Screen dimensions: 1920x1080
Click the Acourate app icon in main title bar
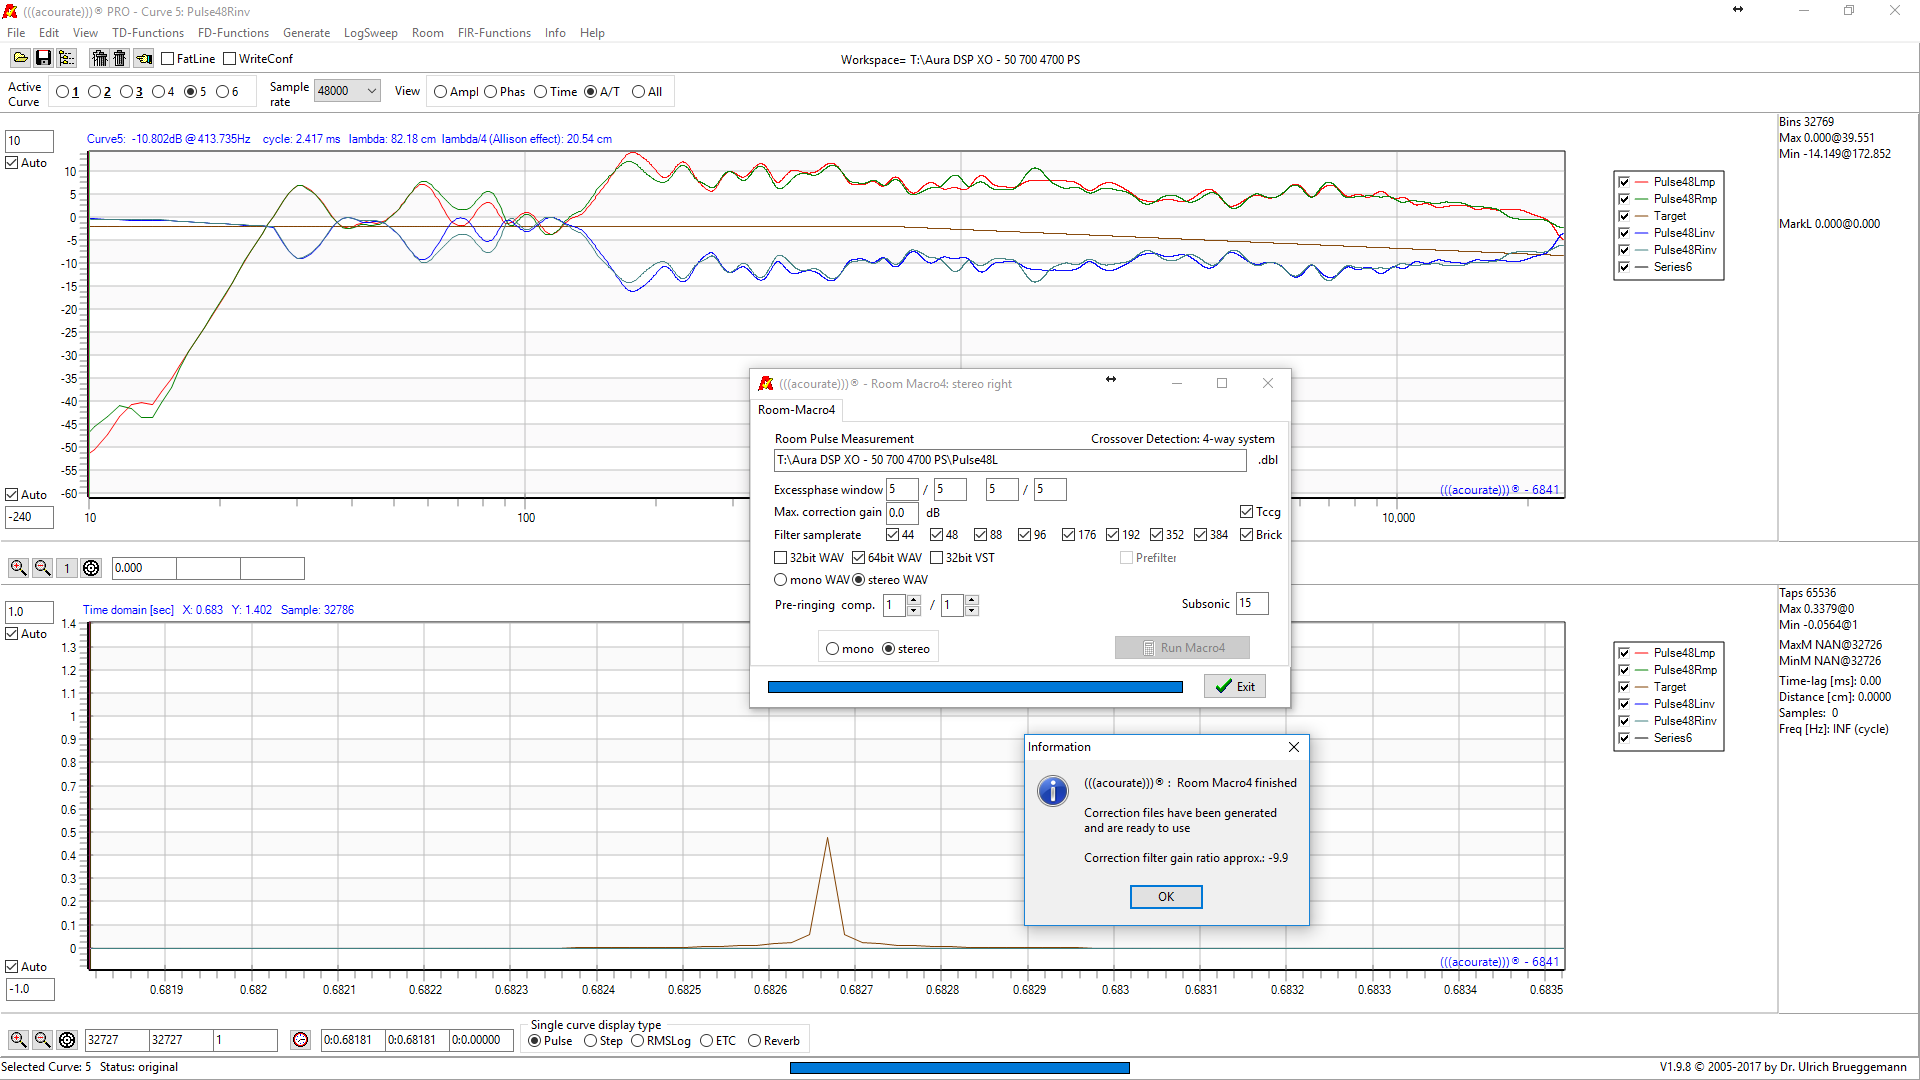(10, 11)
